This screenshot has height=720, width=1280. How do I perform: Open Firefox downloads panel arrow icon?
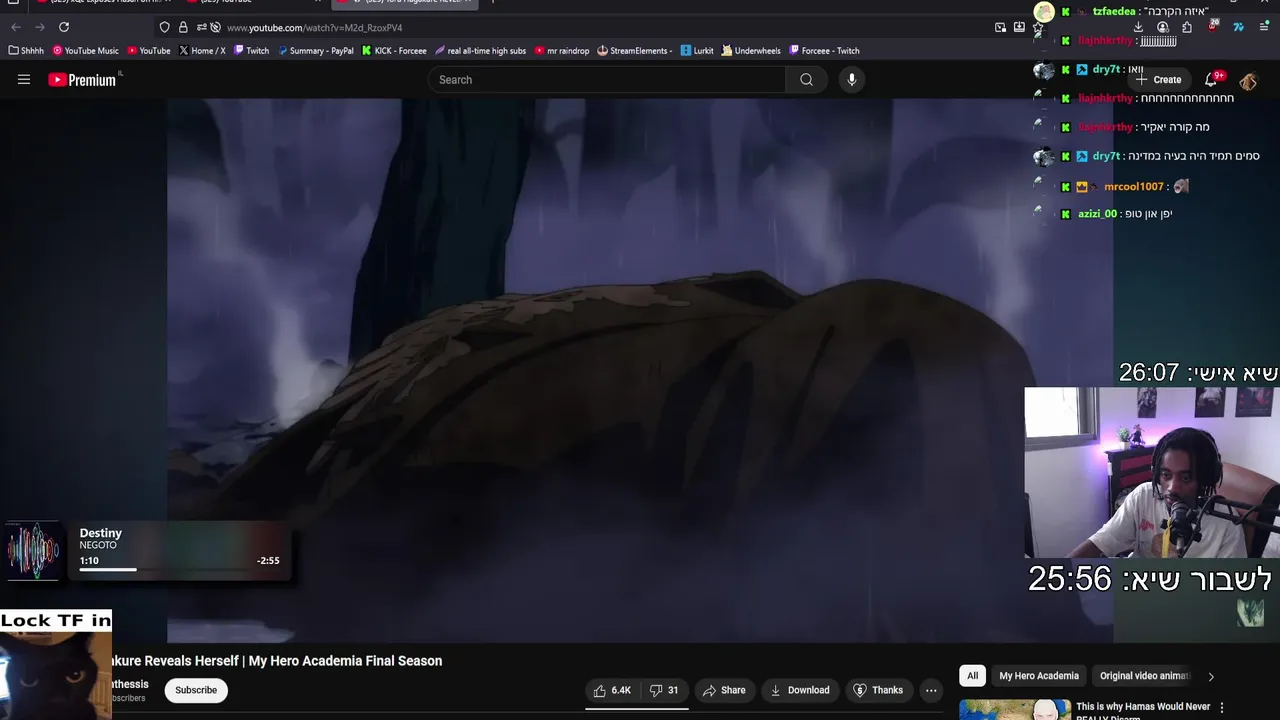(1138, 27)
